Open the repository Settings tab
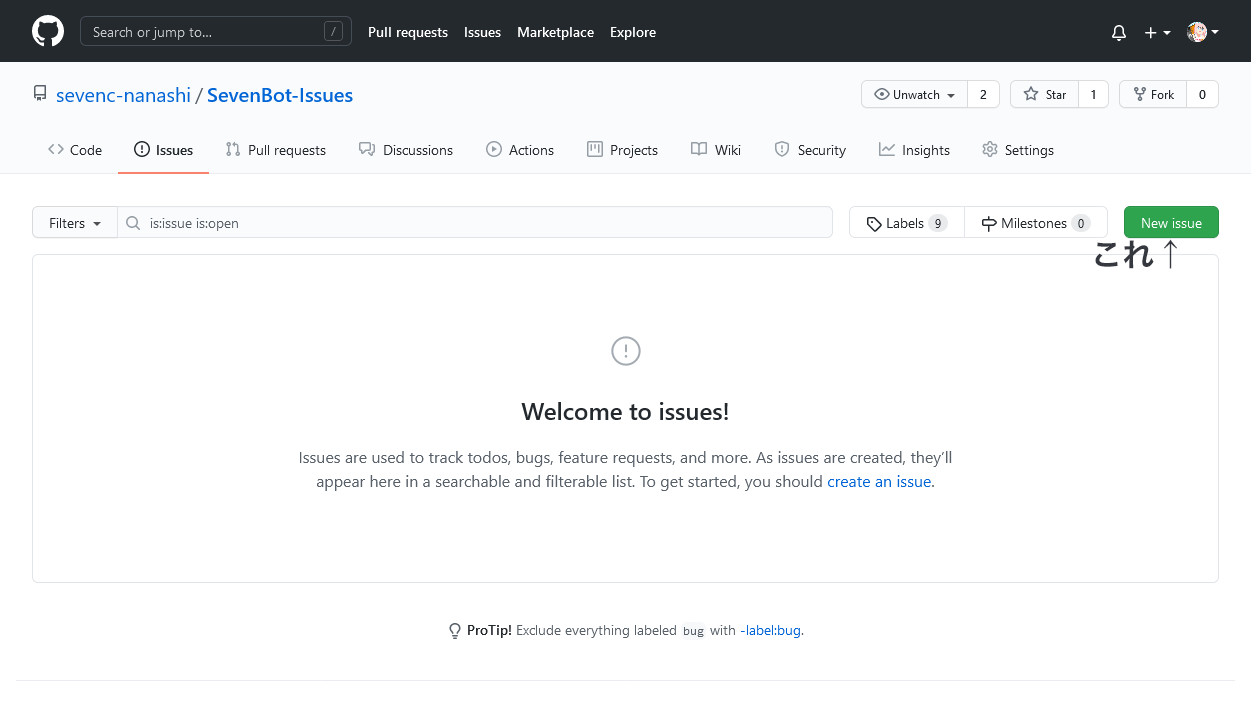1251x714 pixels. pos(1018,149)
